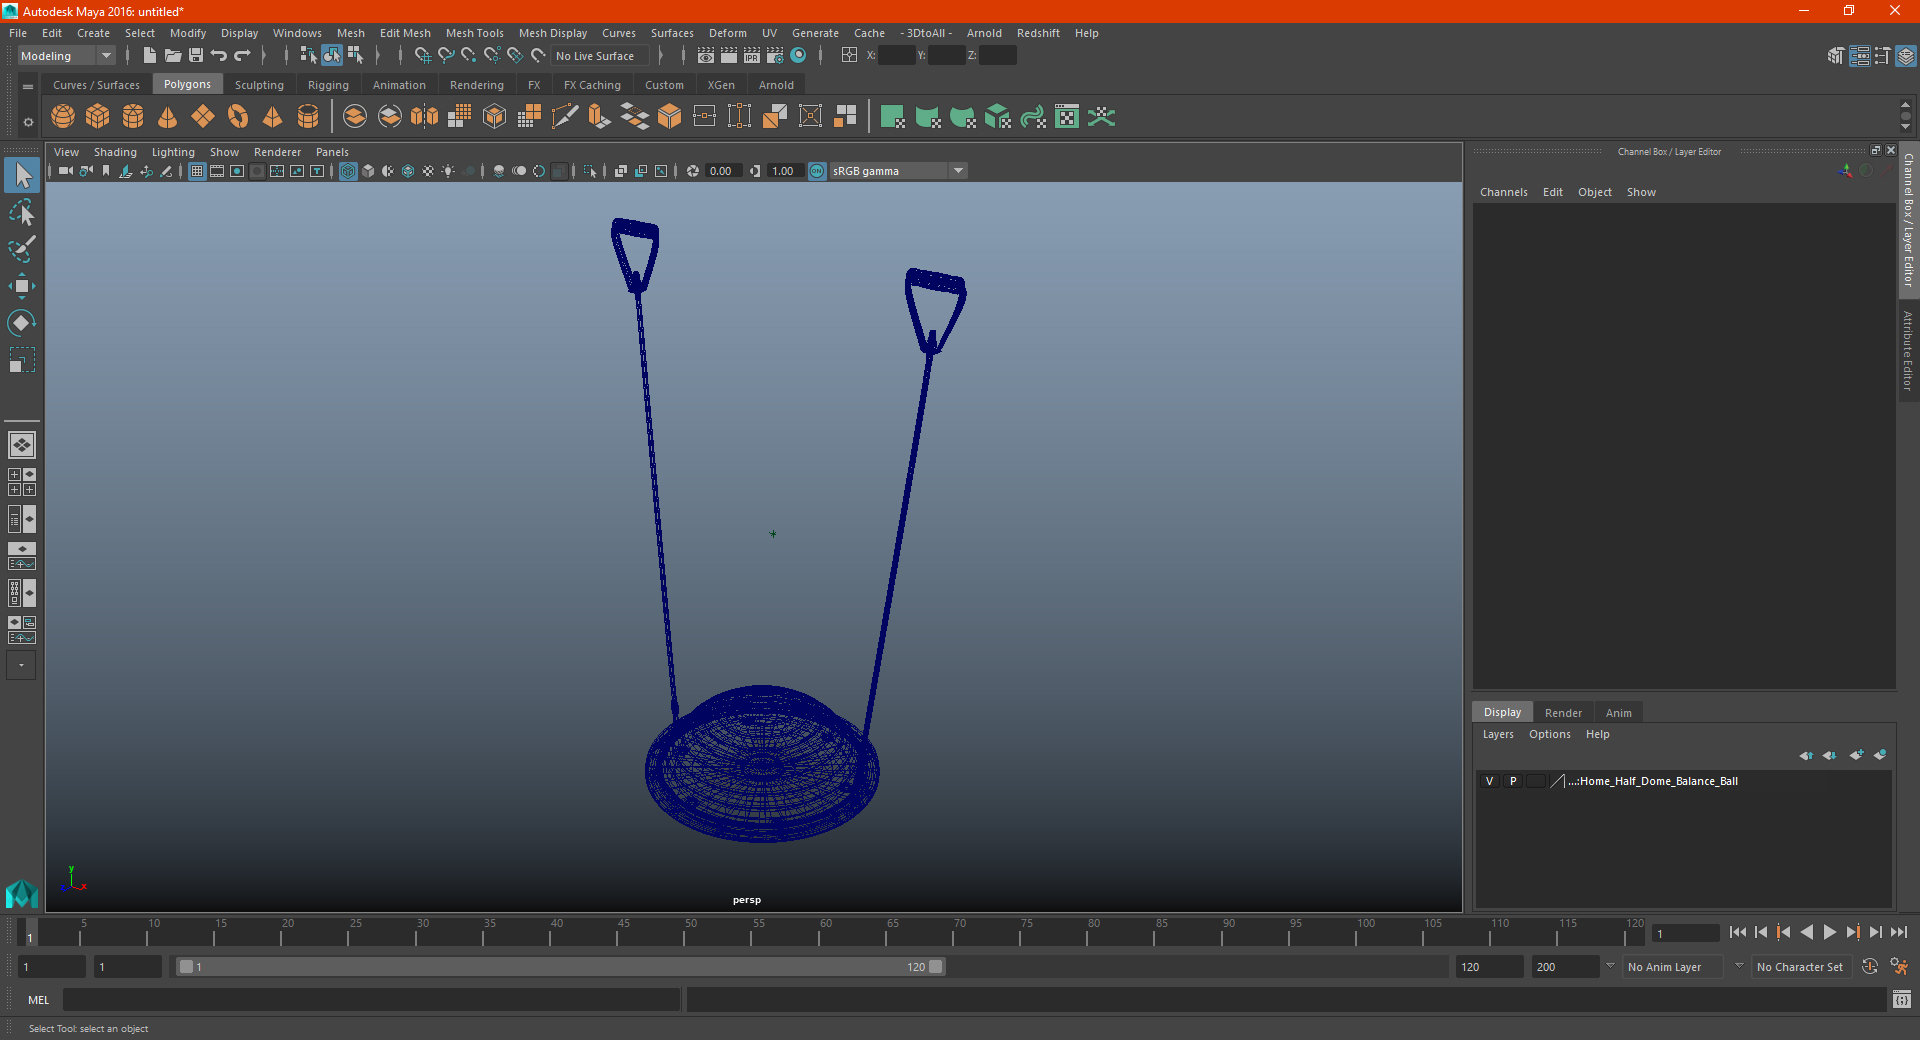The width and height of the screenshot is (1920, 1040).
Task: Open the shelf menu options button
Action: [x=28, y=87]
